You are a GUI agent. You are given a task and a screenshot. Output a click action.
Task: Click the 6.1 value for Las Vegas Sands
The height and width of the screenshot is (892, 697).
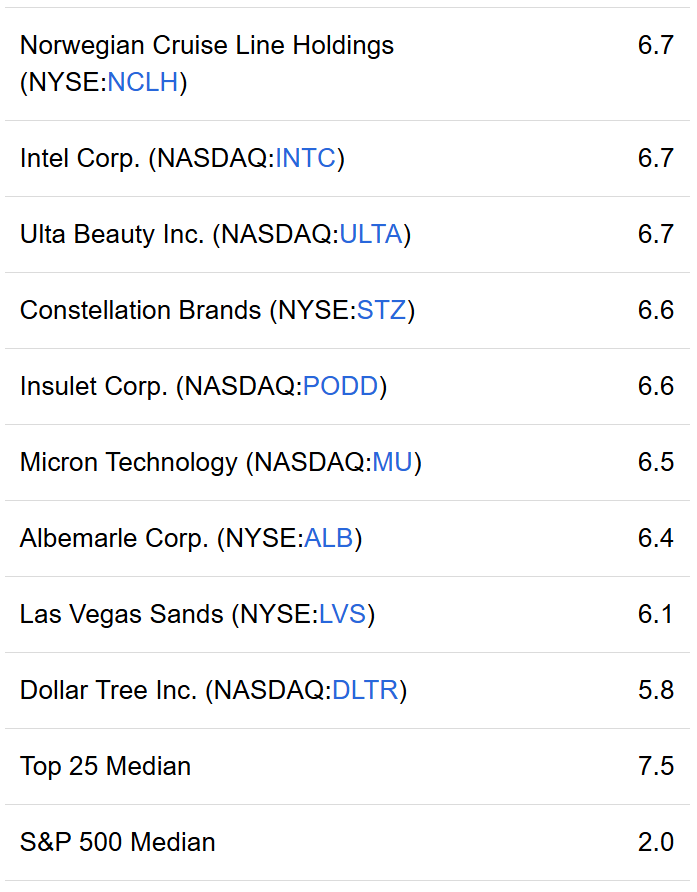click(x=655, y=614)
